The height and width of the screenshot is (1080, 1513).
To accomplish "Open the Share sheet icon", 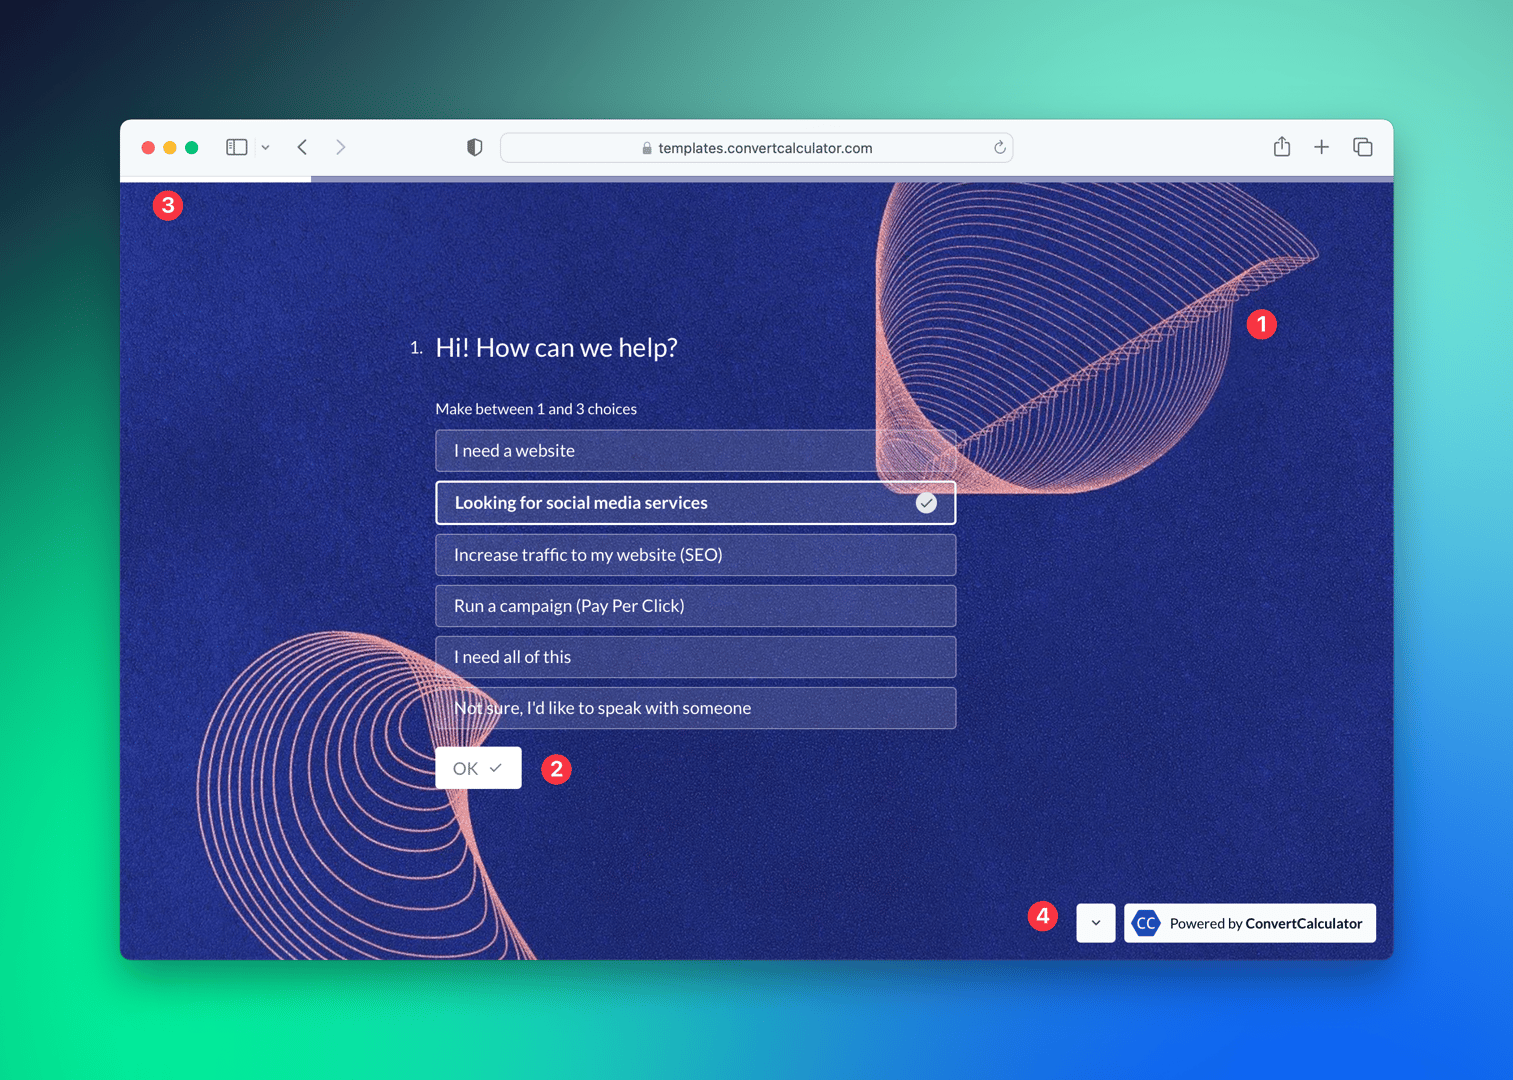I will tap(1282, 147).
